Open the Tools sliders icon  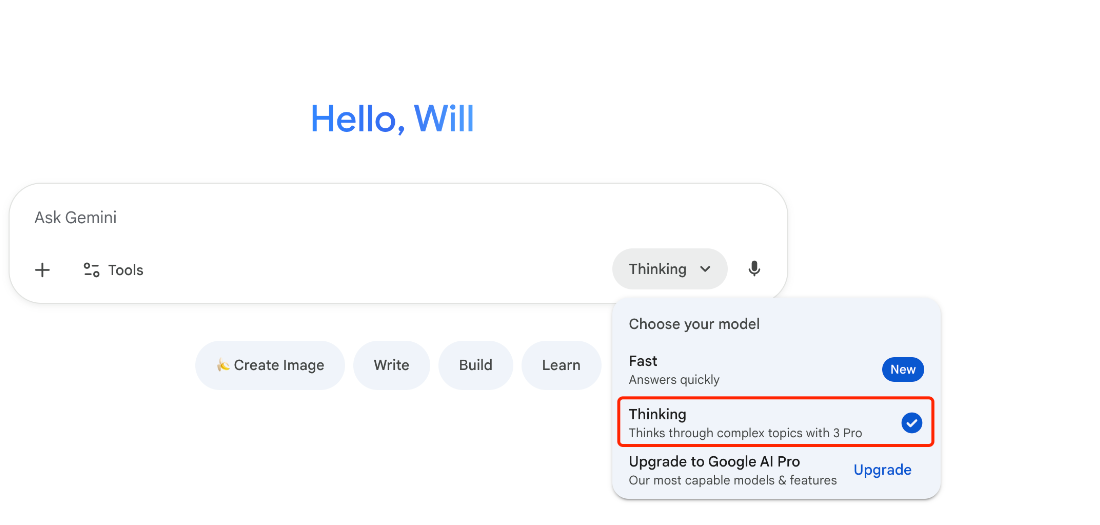(91, 270)
